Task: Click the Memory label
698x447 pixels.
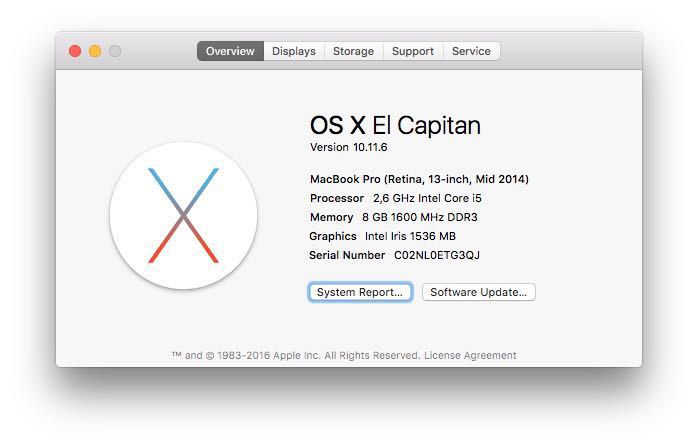Action: 332,217
